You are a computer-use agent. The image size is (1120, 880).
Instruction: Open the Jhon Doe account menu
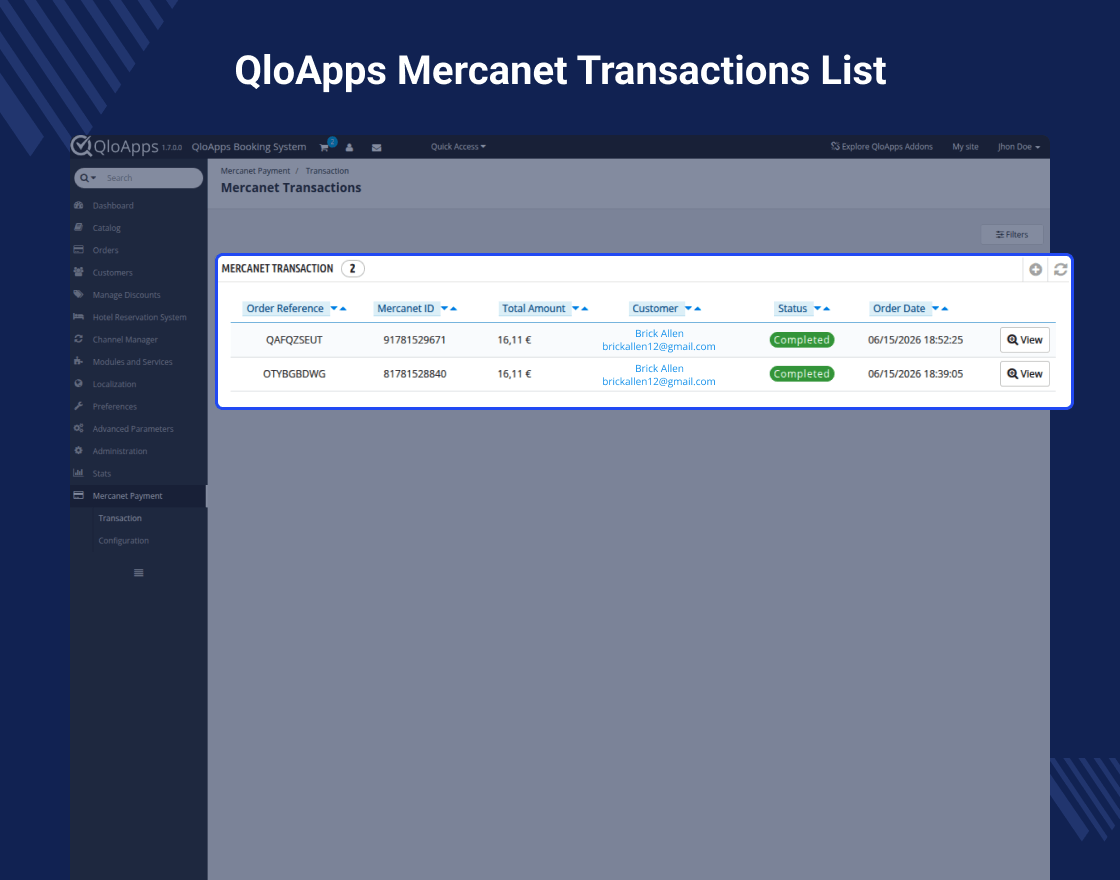coord(1019,146)
